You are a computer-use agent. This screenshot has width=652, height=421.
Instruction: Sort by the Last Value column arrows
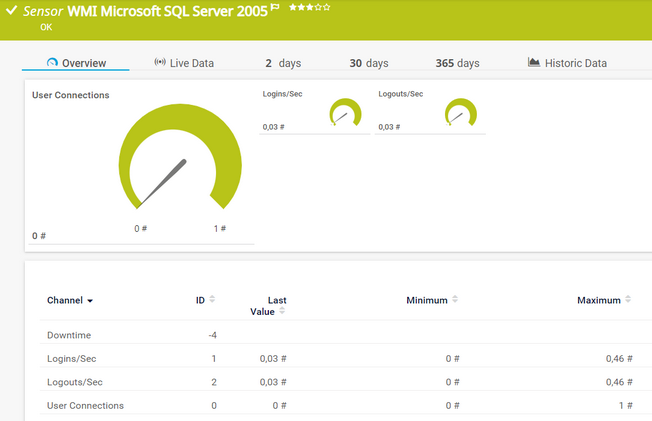click(283, 311)
